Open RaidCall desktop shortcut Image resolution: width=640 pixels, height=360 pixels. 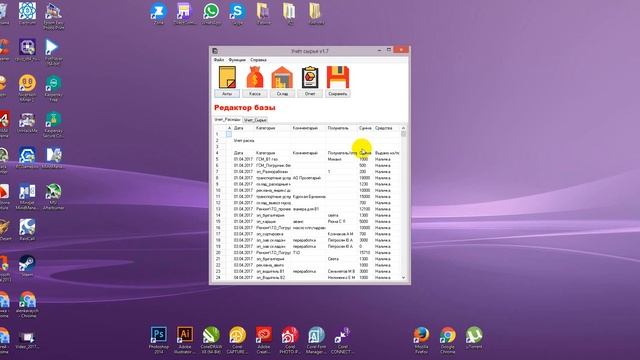(27, 230)
